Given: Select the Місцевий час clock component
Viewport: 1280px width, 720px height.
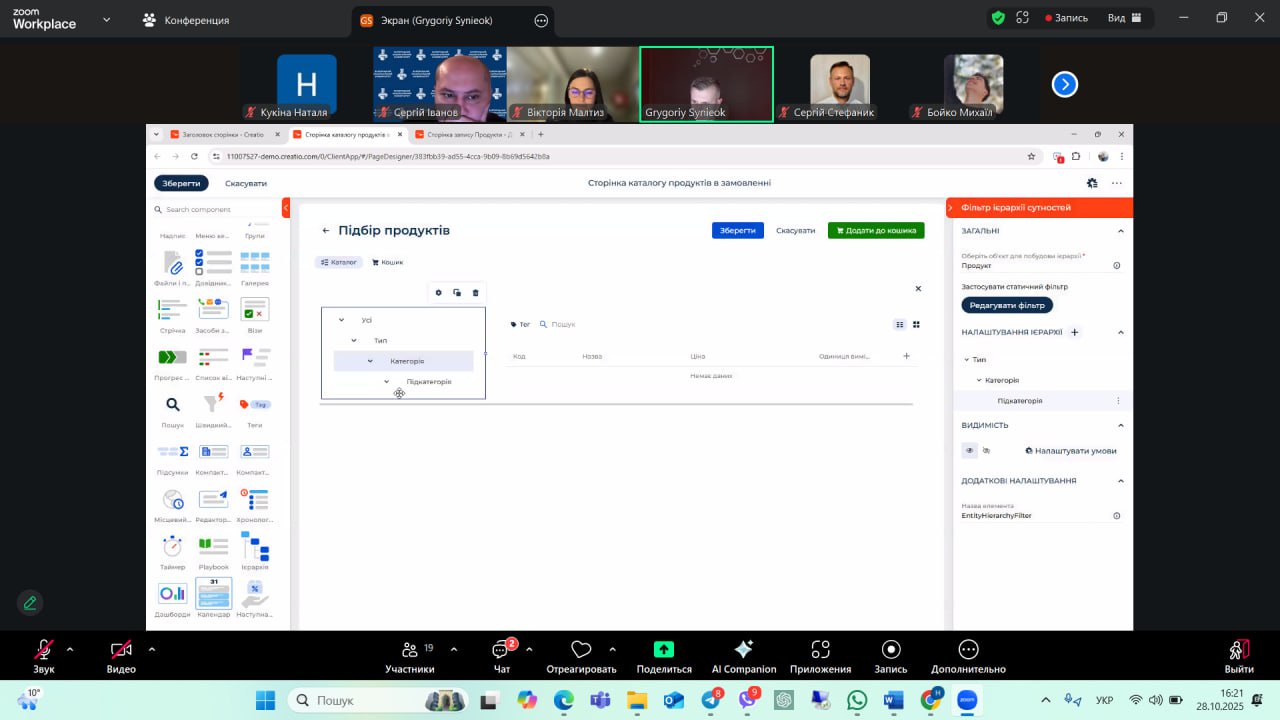Looking at the screenshot, I should coord(172,499).
